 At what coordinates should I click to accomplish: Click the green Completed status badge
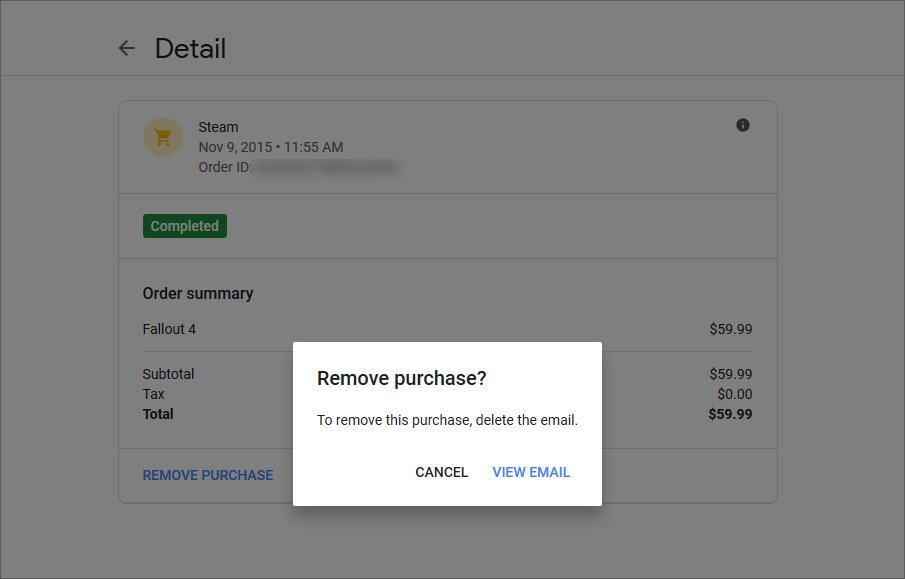pyautogui.click(x=185, y=226)
